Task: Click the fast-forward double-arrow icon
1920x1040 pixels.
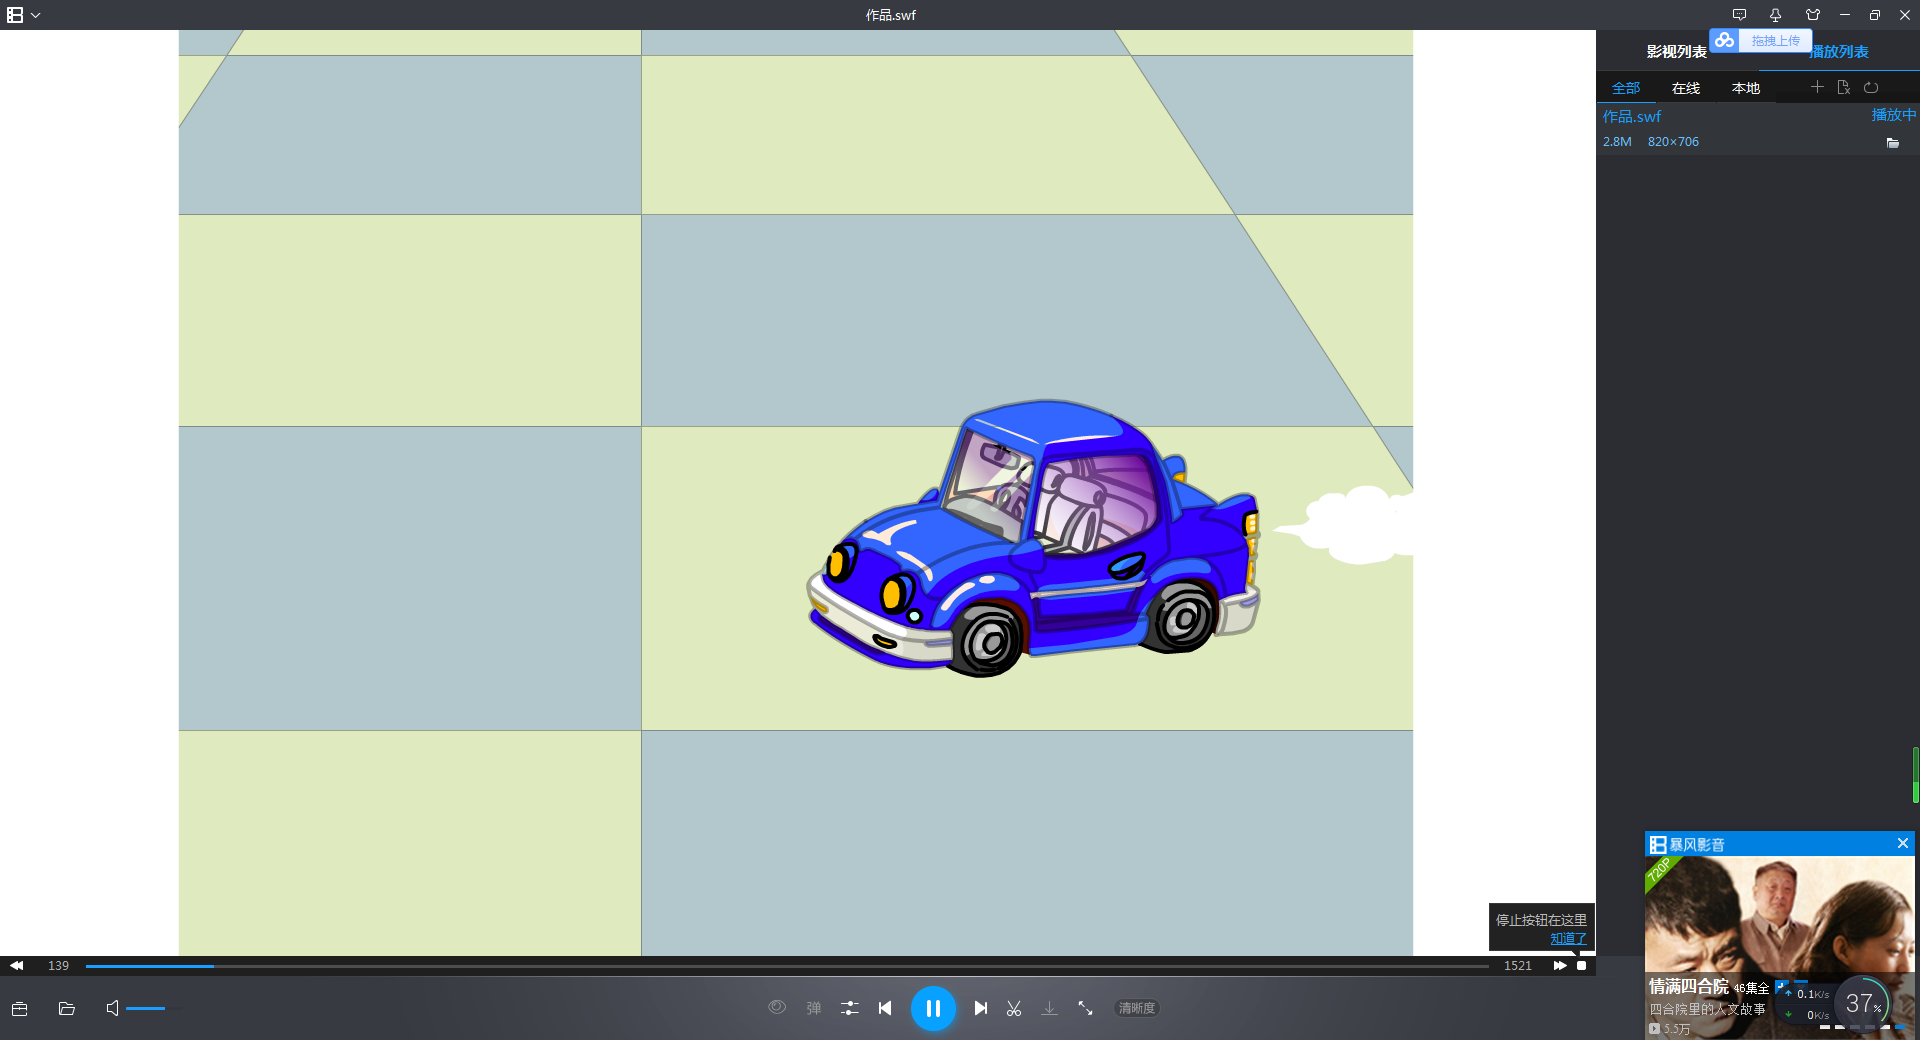Action: [x=1560, y=966]
